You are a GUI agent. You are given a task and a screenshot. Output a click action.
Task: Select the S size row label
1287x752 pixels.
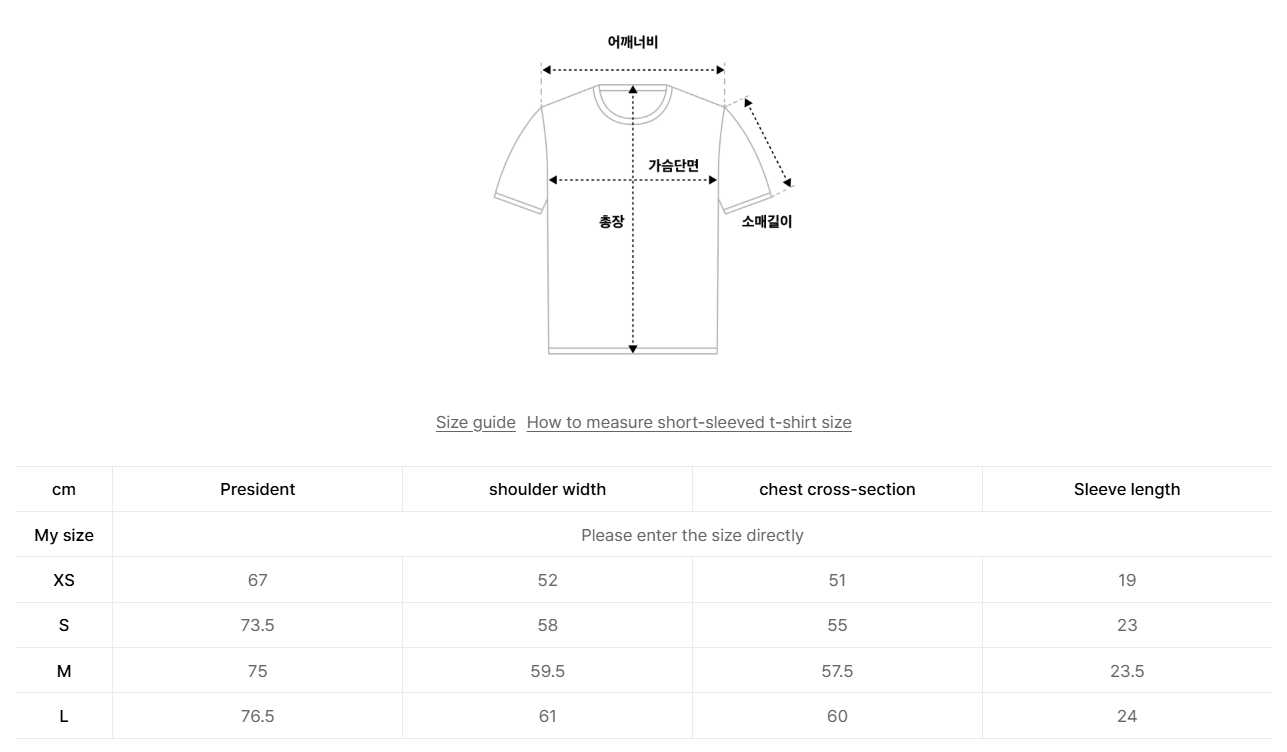coord(64,625)
